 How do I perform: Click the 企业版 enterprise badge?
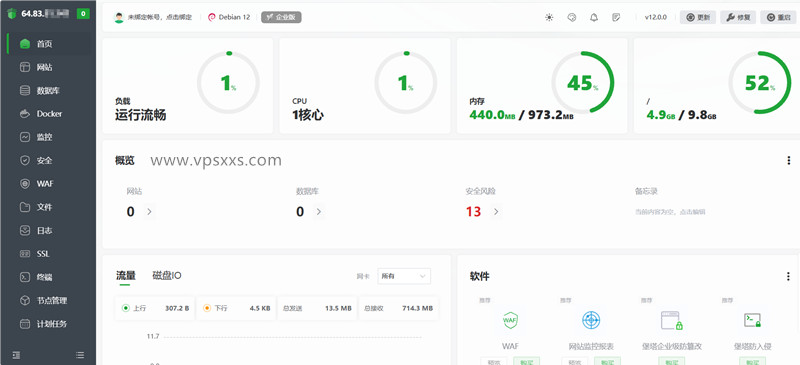pyautogui.click(x=281, y=17)
